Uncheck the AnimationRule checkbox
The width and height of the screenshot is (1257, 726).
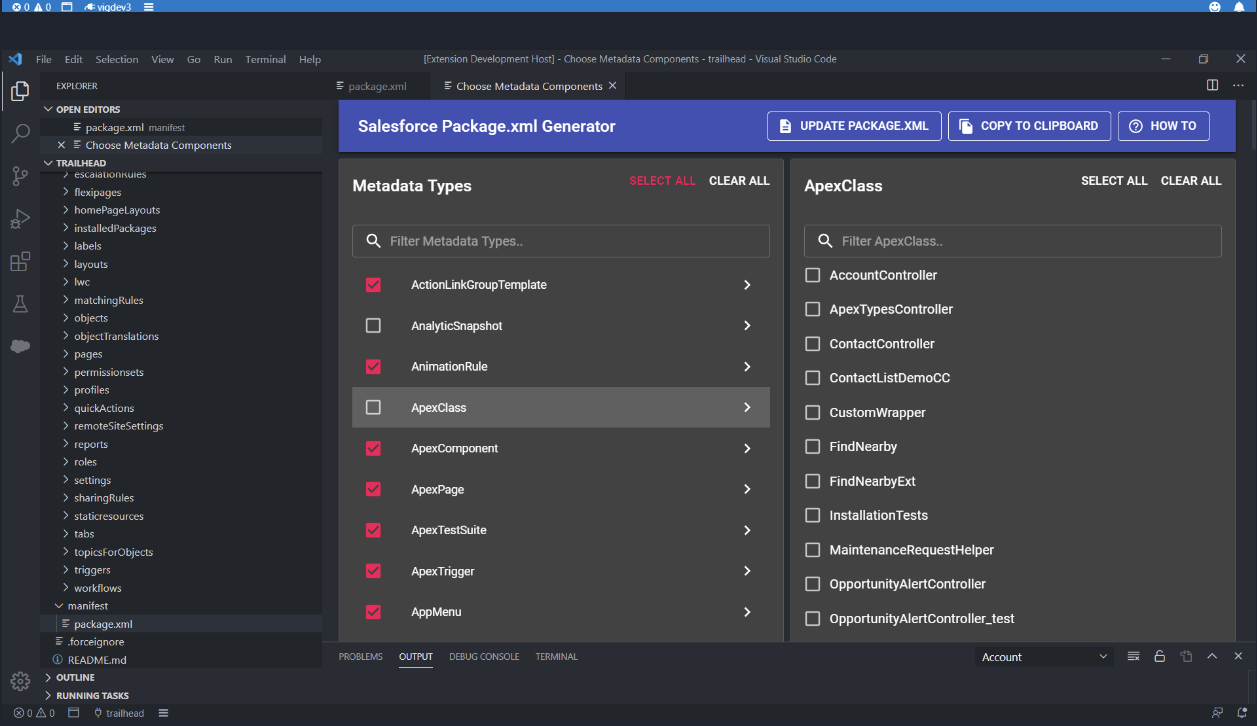pos(373,367)
